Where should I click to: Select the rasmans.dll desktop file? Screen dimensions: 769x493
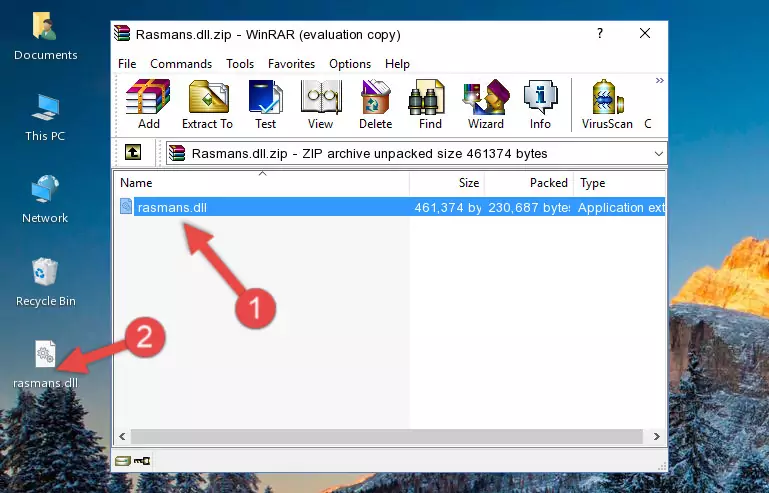[x=45, y=364]
